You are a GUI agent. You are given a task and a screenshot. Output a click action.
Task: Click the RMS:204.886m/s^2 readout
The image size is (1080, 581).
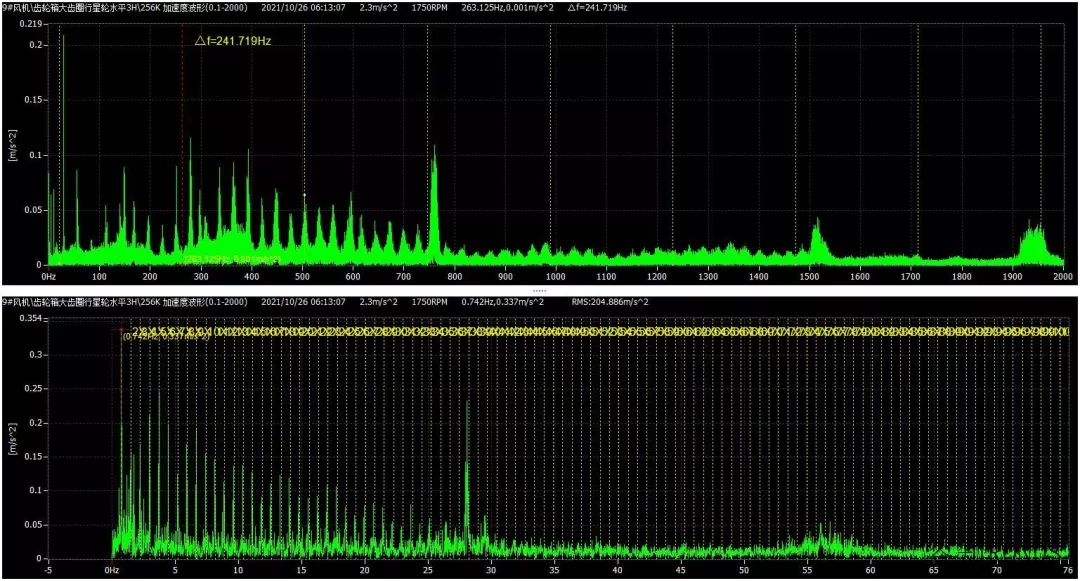point(595,301)
